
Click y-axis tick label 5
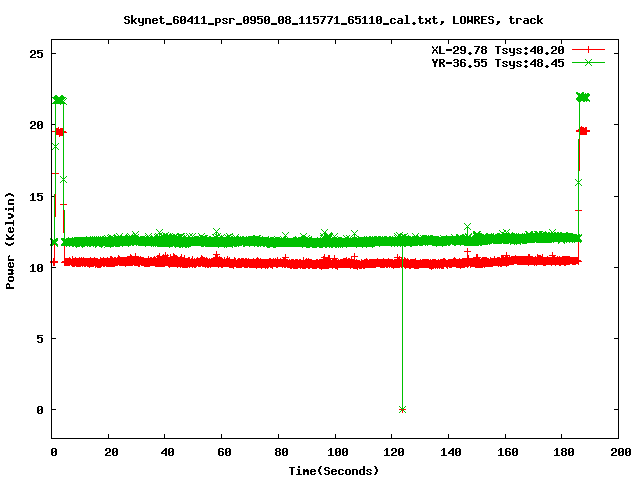pyautogui.click(x=40, y=339)
